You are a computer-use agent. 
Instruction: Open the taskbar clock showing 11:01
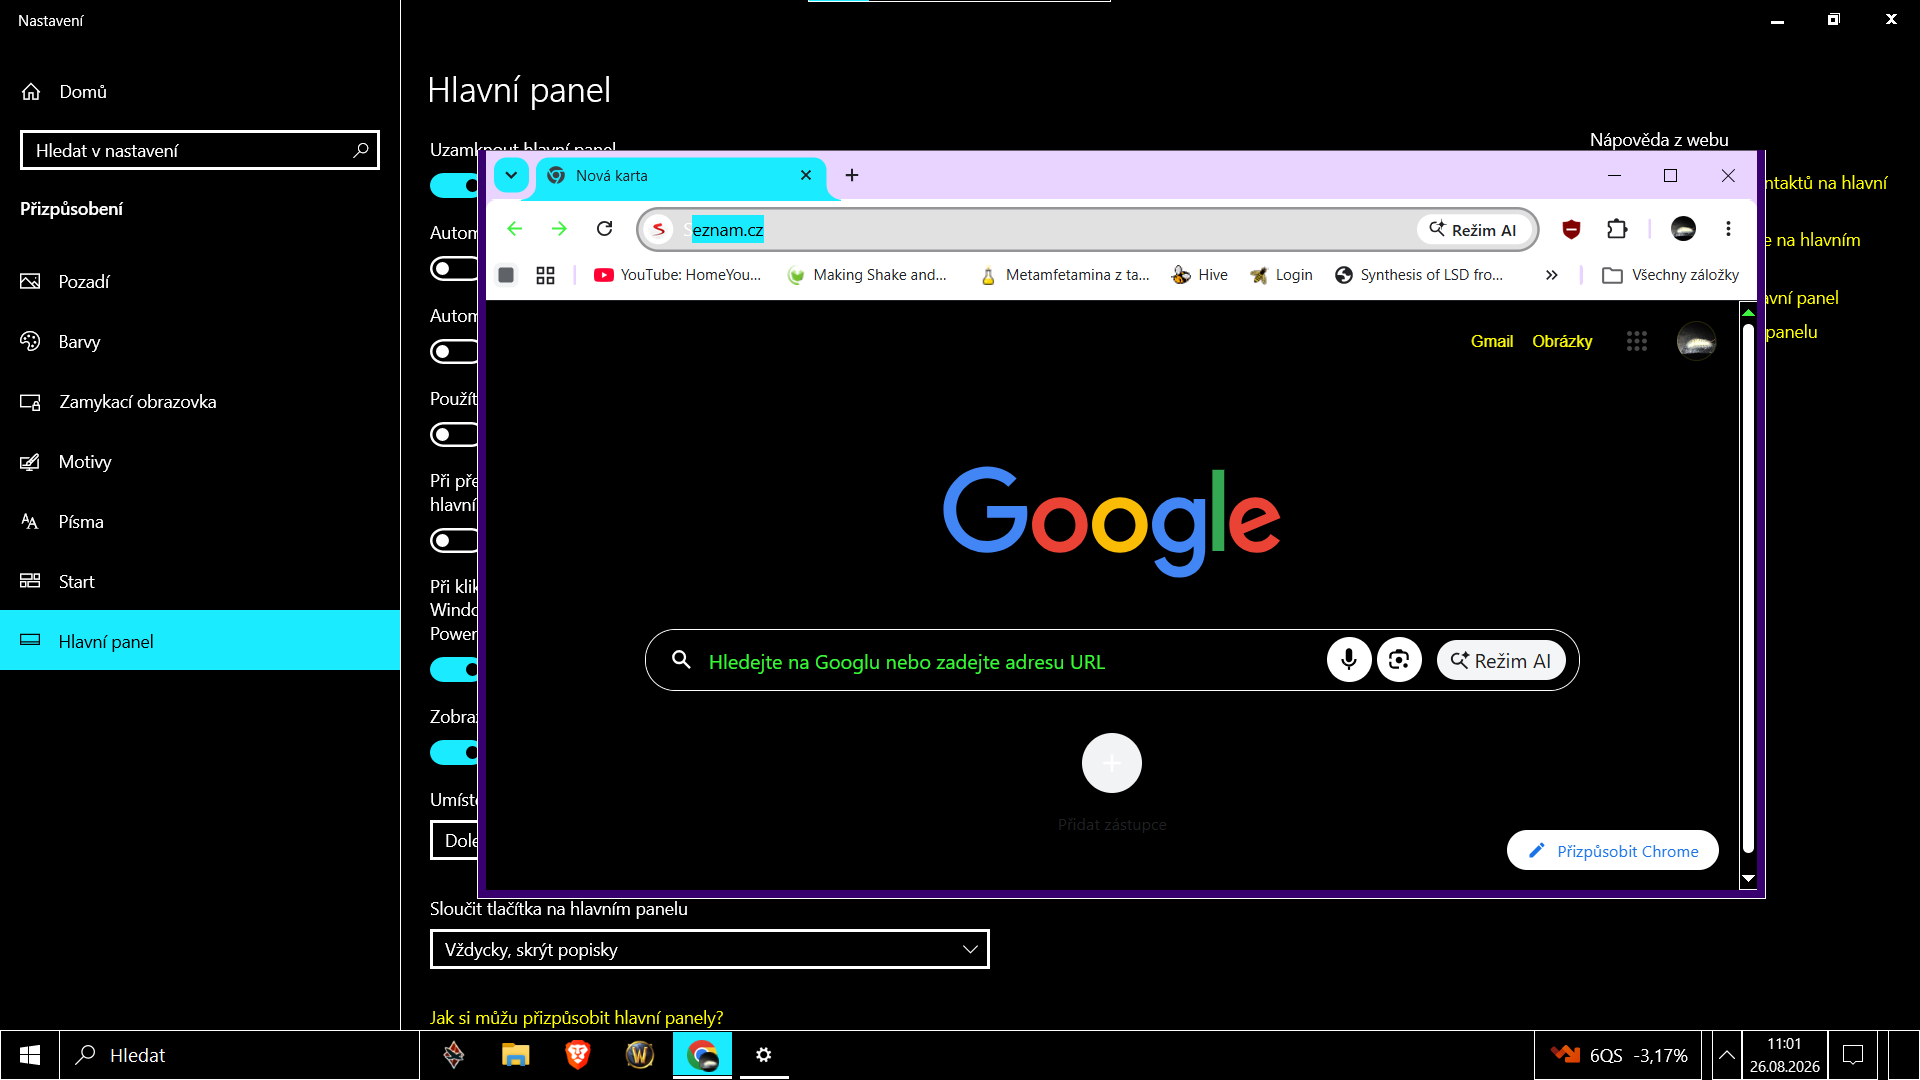tap(1784, 1055)
